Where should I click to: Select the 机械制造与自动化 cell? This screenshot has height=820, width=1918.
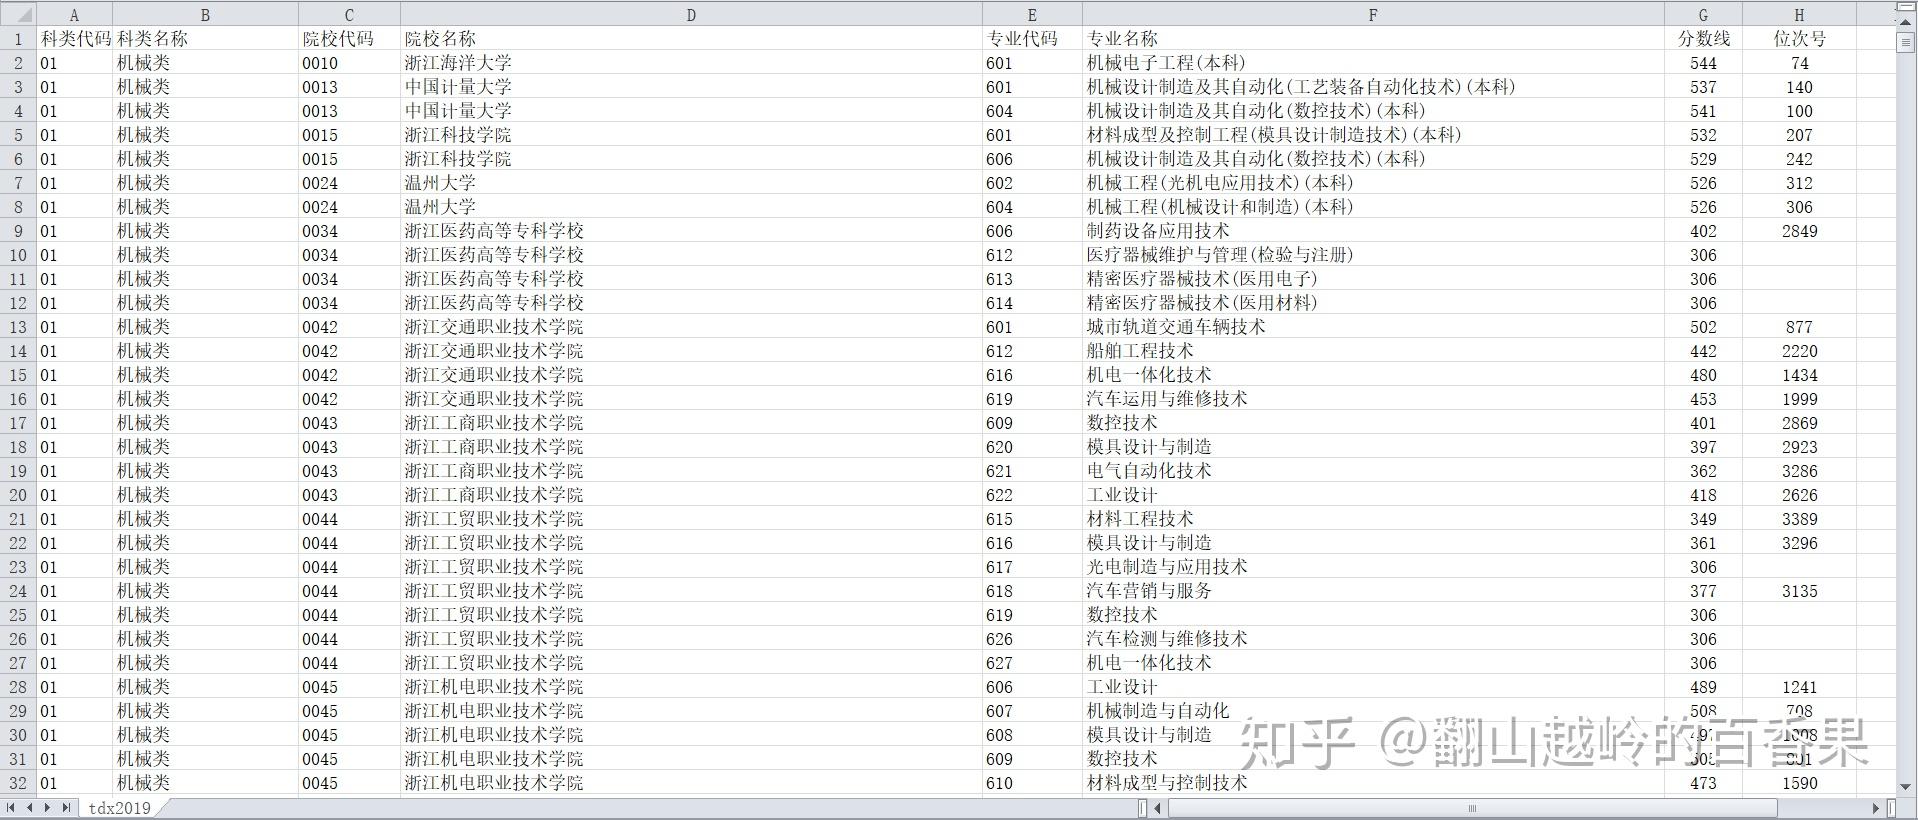pyautogui.click(x=1373, y=710)
